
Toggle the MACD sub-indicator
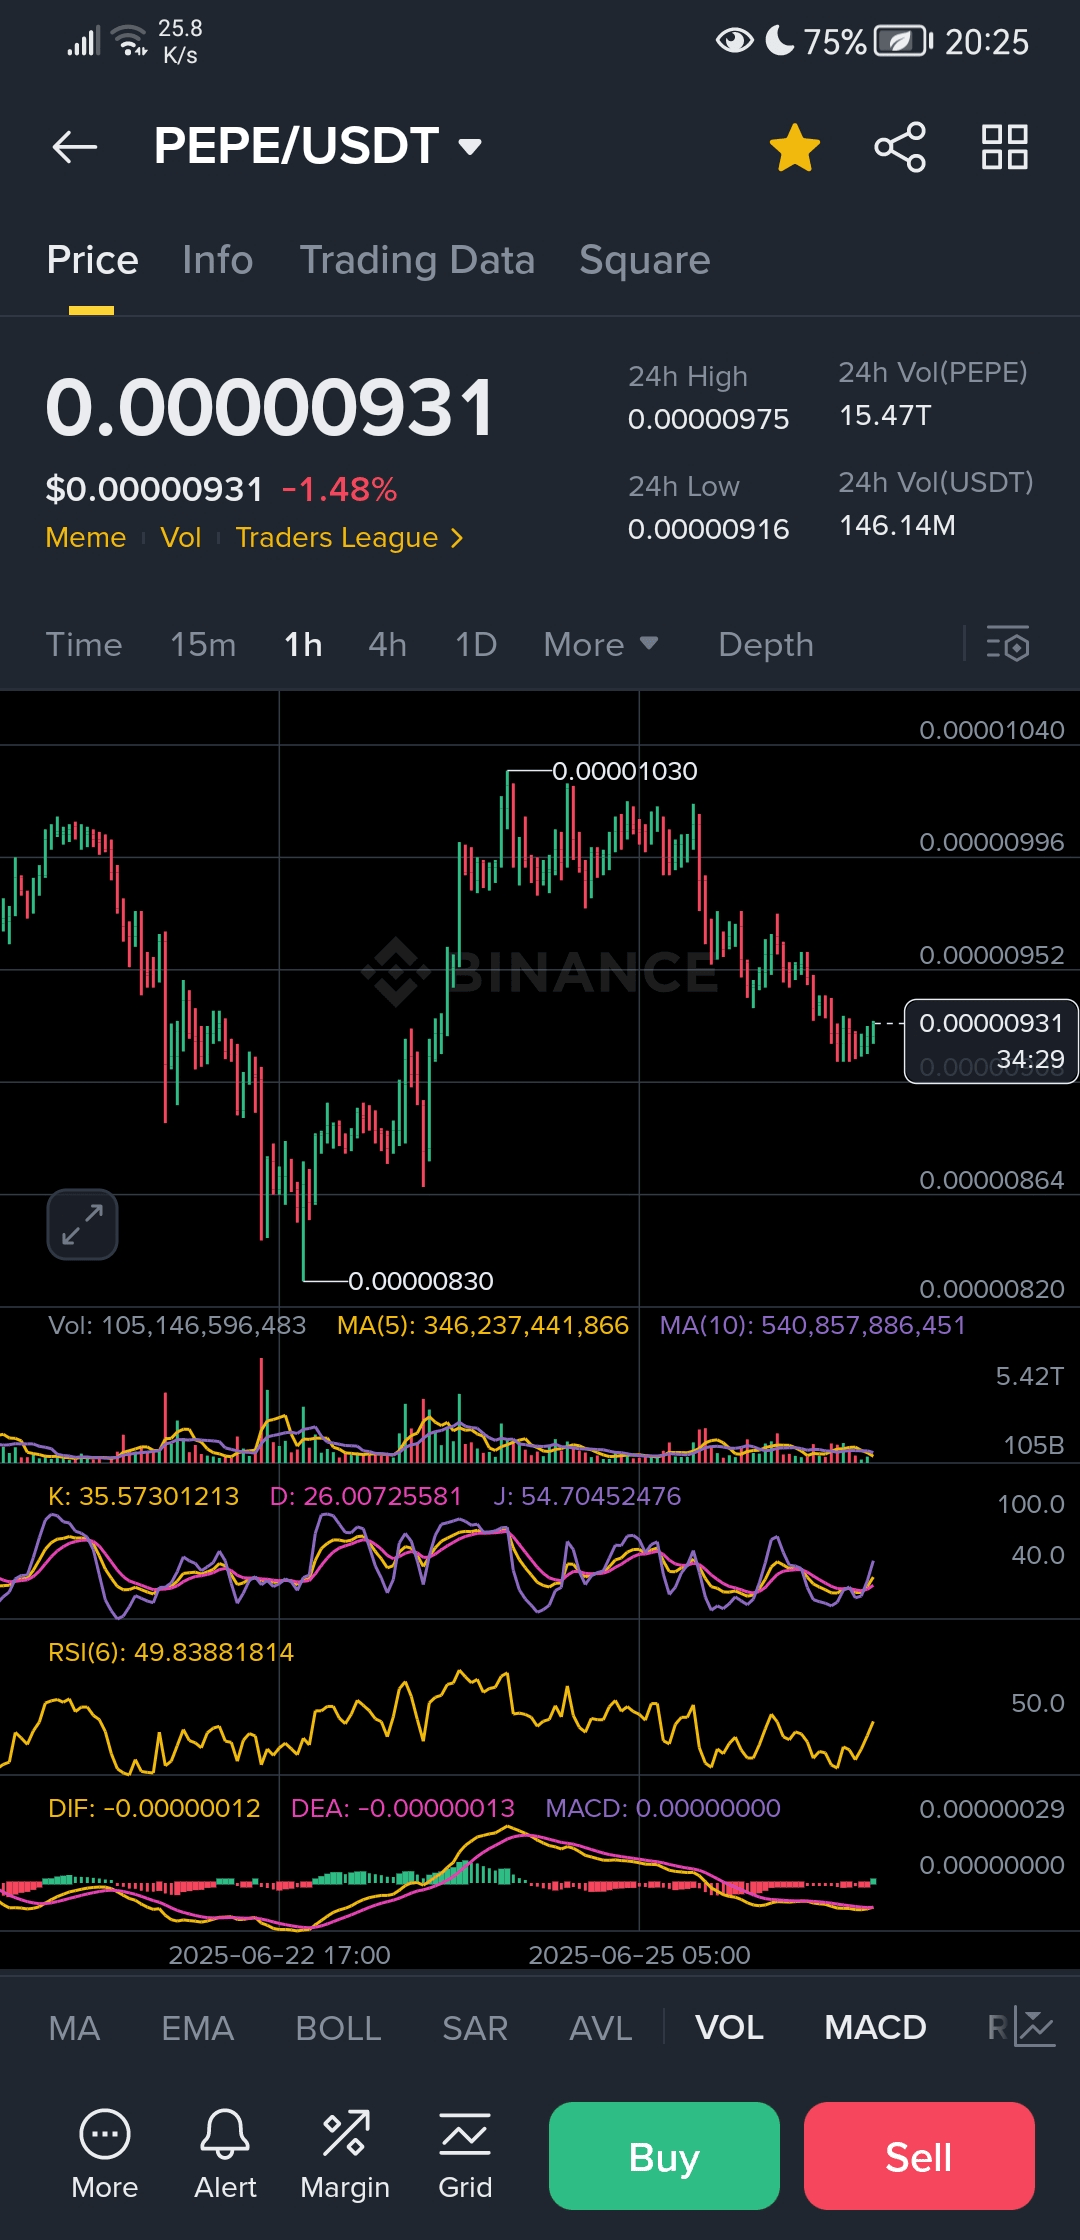[875, 2028]
